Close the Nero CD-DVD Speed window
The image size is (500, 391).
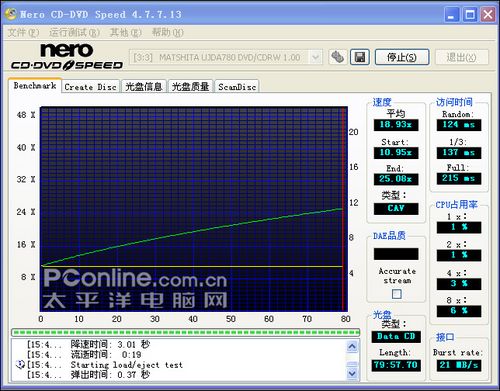click(488, 15)
